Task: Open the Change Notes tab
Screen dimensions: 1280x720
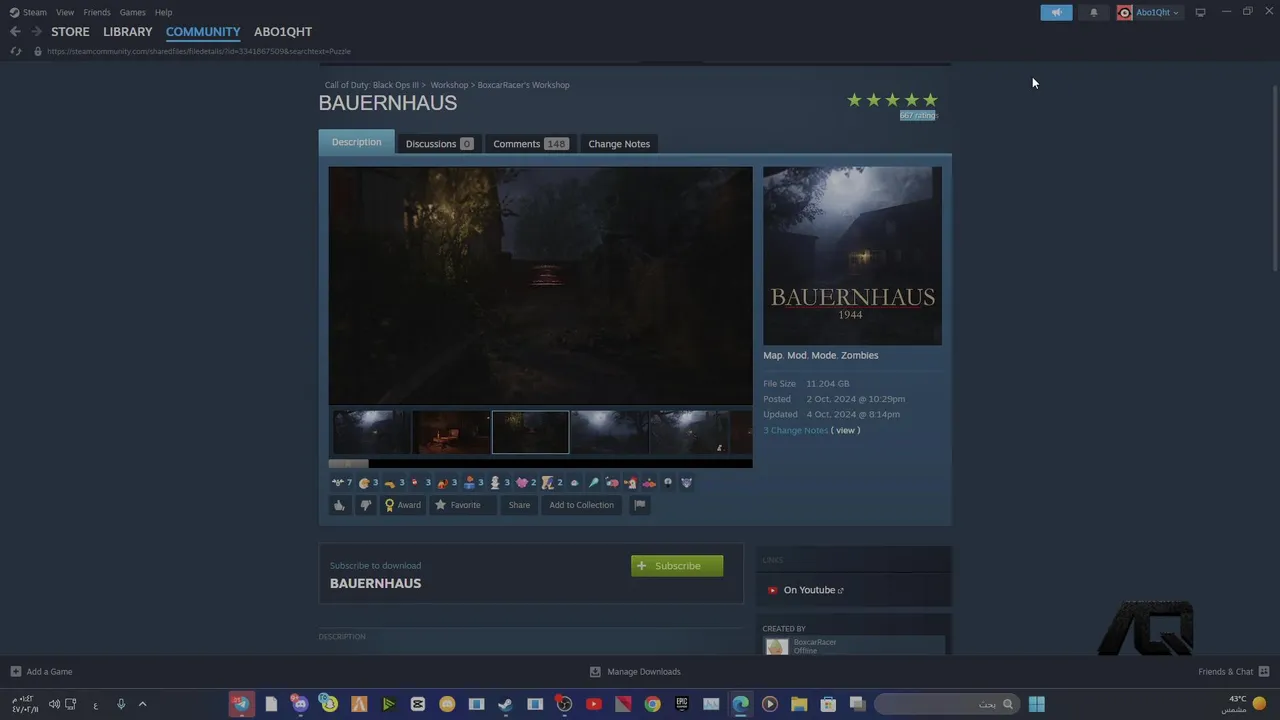Action: 619,144
